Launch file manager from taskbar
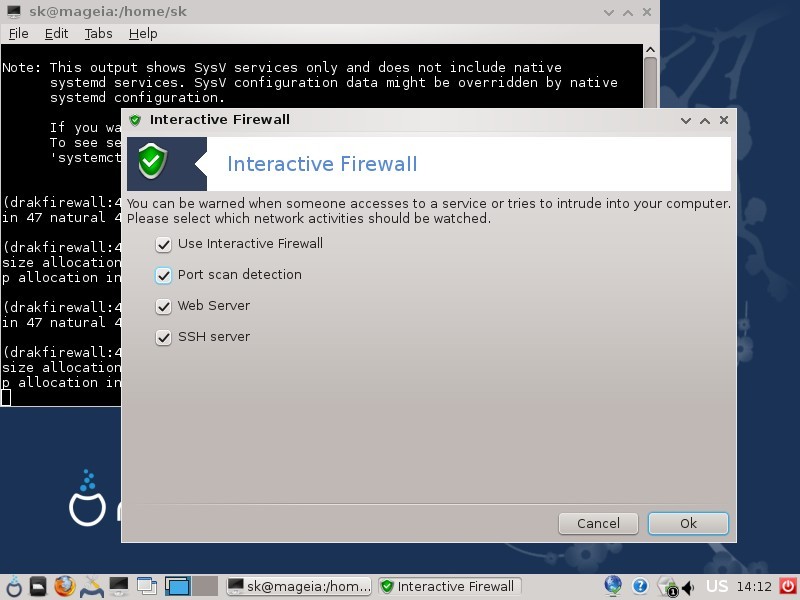The width and height of the screenshot is (800, 600). tap(38, 587)
